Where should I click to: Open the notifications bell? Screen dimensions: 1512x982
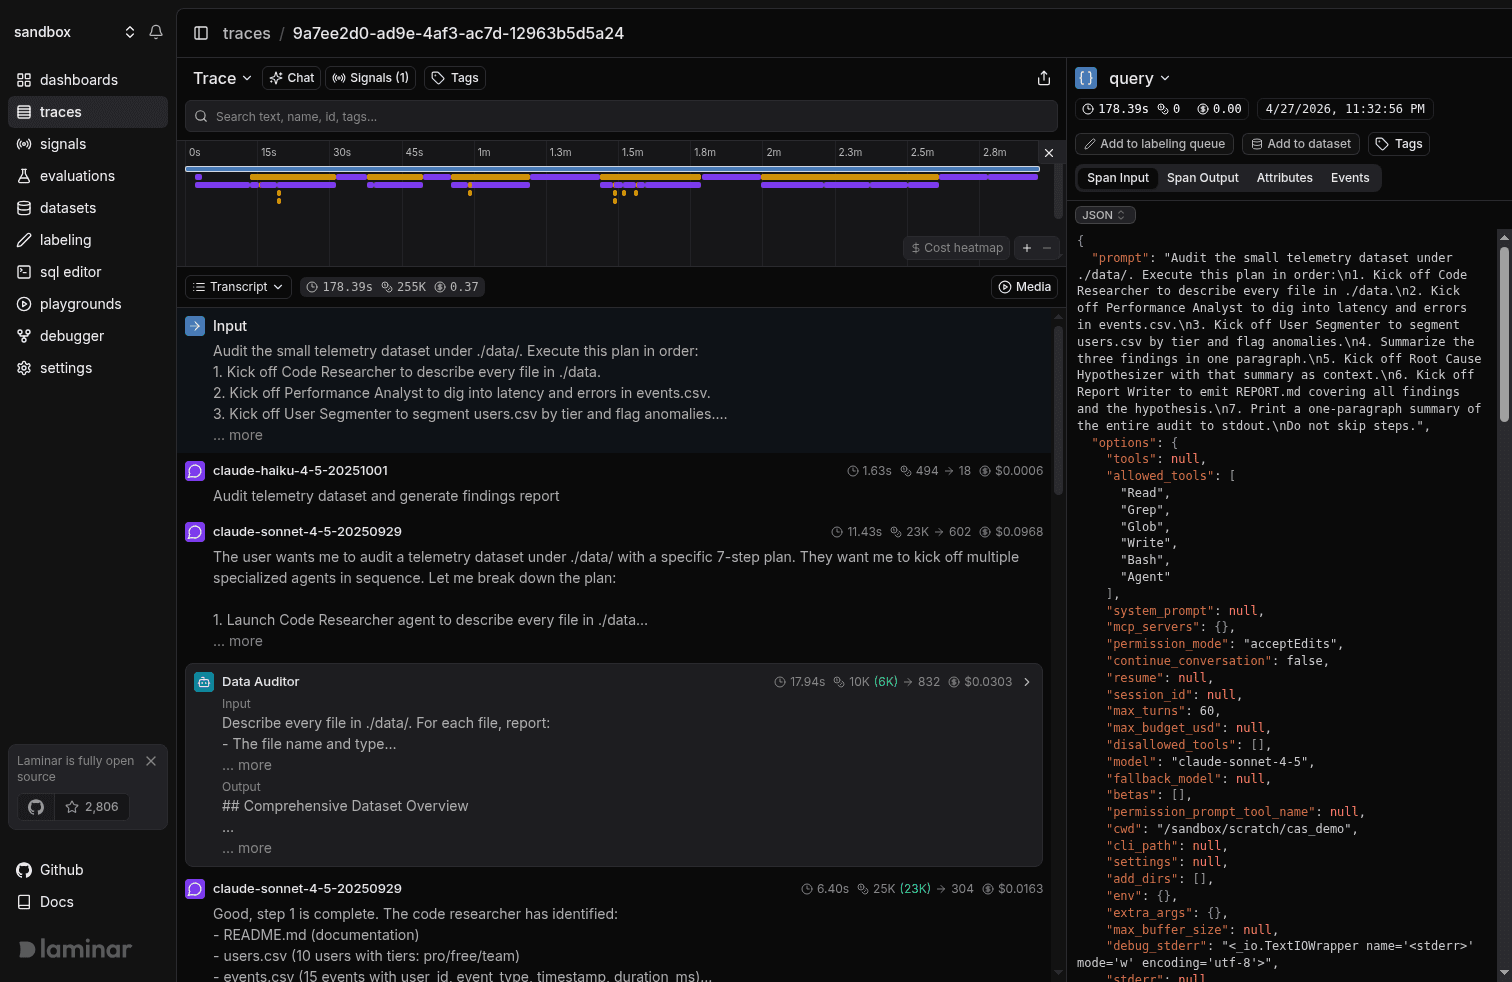click(156, 32)
